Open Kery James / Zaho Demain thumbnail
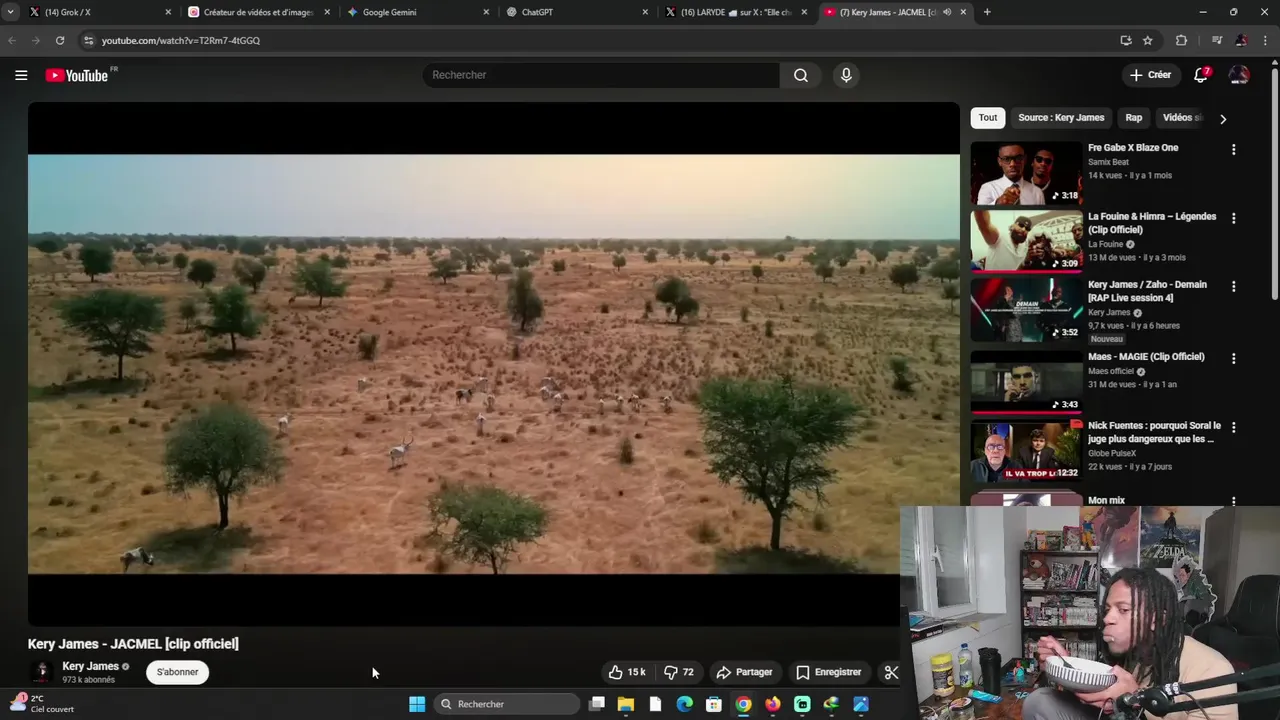This screenshot has width=1280, height=720. click(1026, 310)
